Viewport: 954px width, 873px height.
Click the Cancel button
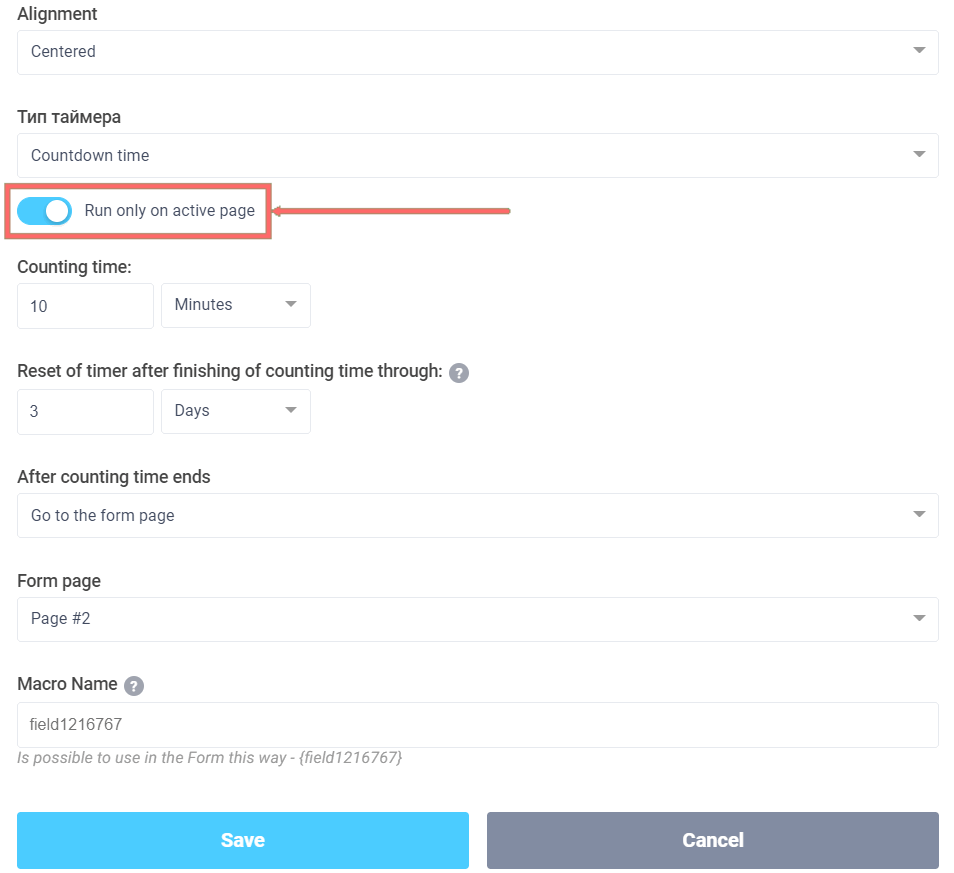coord(712,840)
